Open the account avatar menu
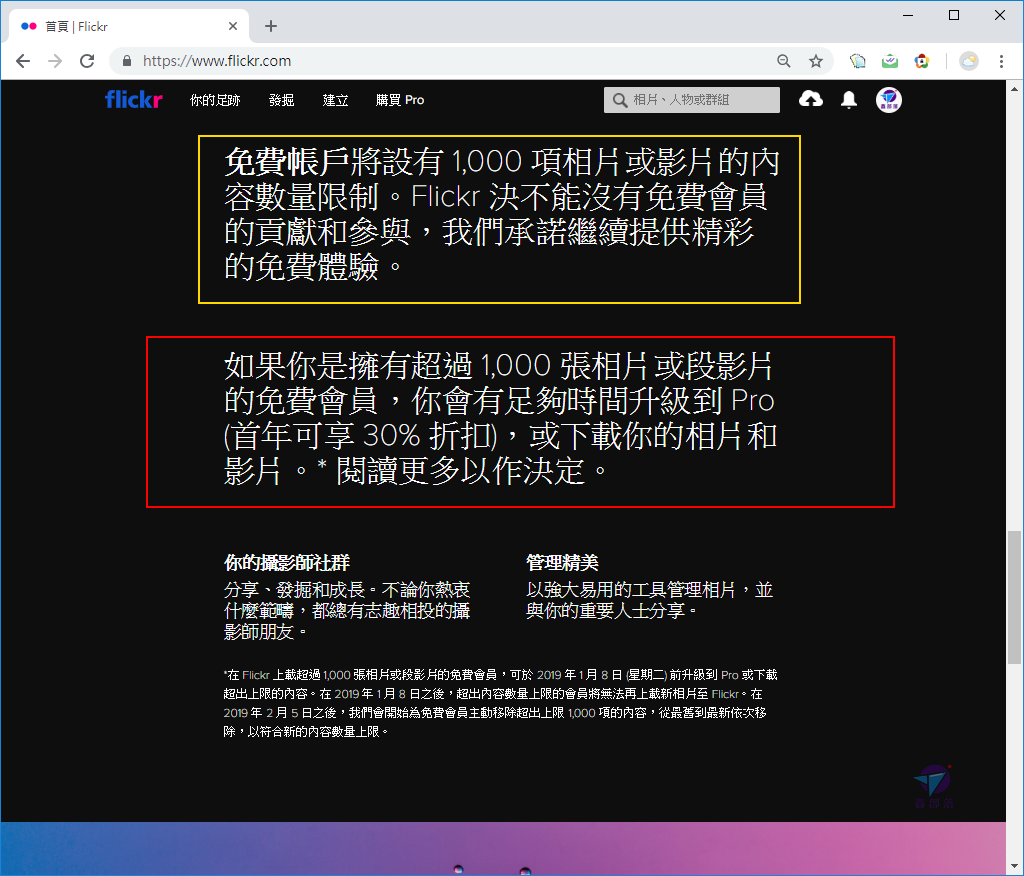The height and width of the screenshot is (876, 1024). tap(889, 100)
